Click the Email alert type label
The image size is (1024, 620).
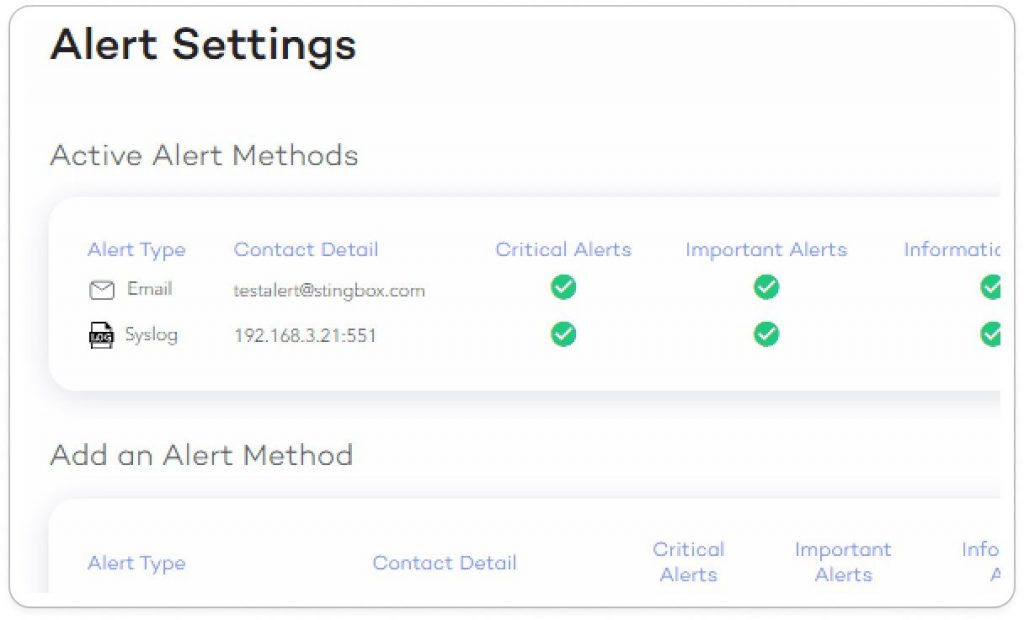tap(150, 289)
